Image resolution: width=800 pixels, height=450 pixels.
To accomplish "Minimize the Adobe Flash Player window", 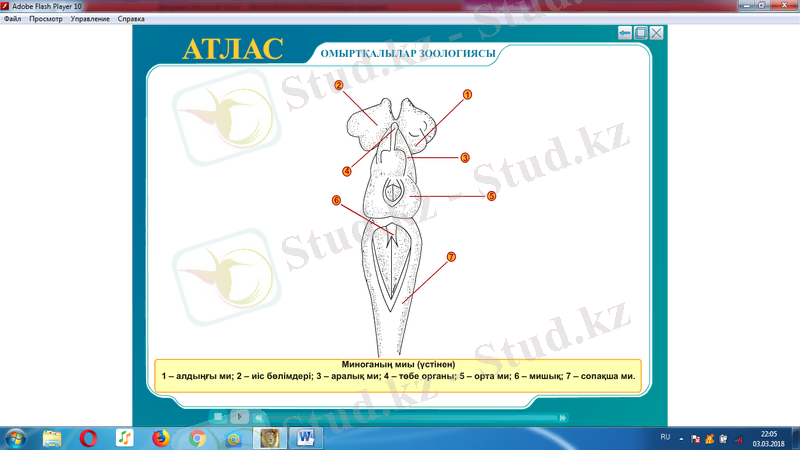I will [x=746, y=5].
